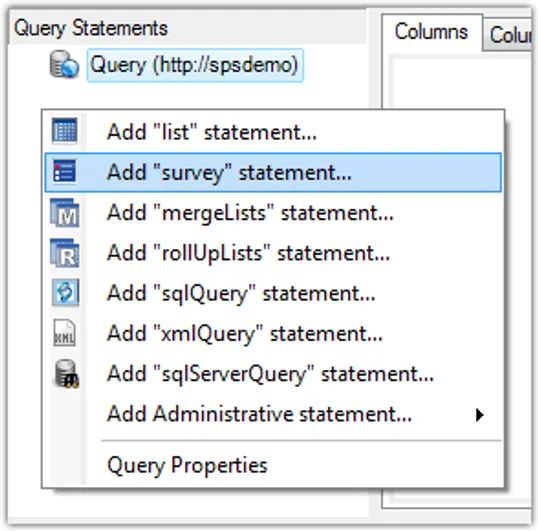This screenshot has width=538, height=531.
Task: Click the rollUpLists R icon
Action: coord(65,253)
